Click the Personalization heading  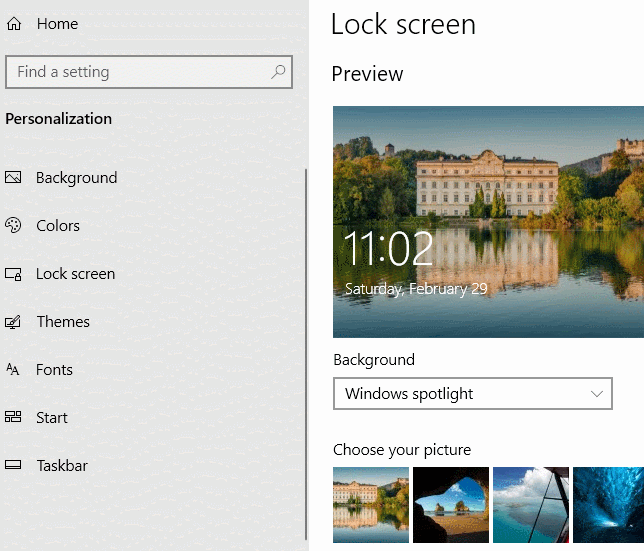(58, 119)
